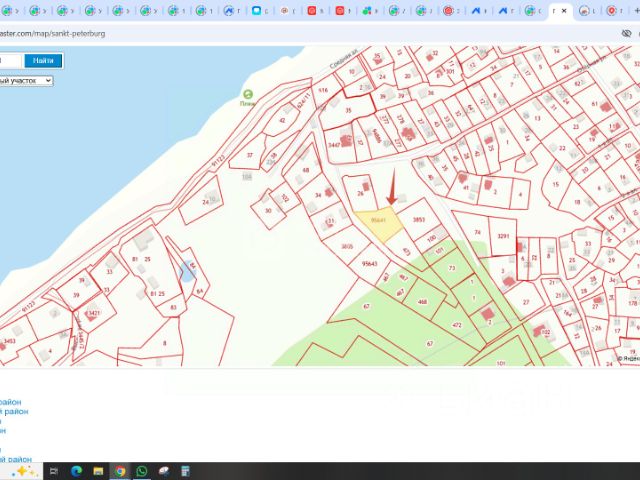This screenshot has height=480, width=640.
Task: Open File Explorer from the taskbar
Action: point(98,471)
